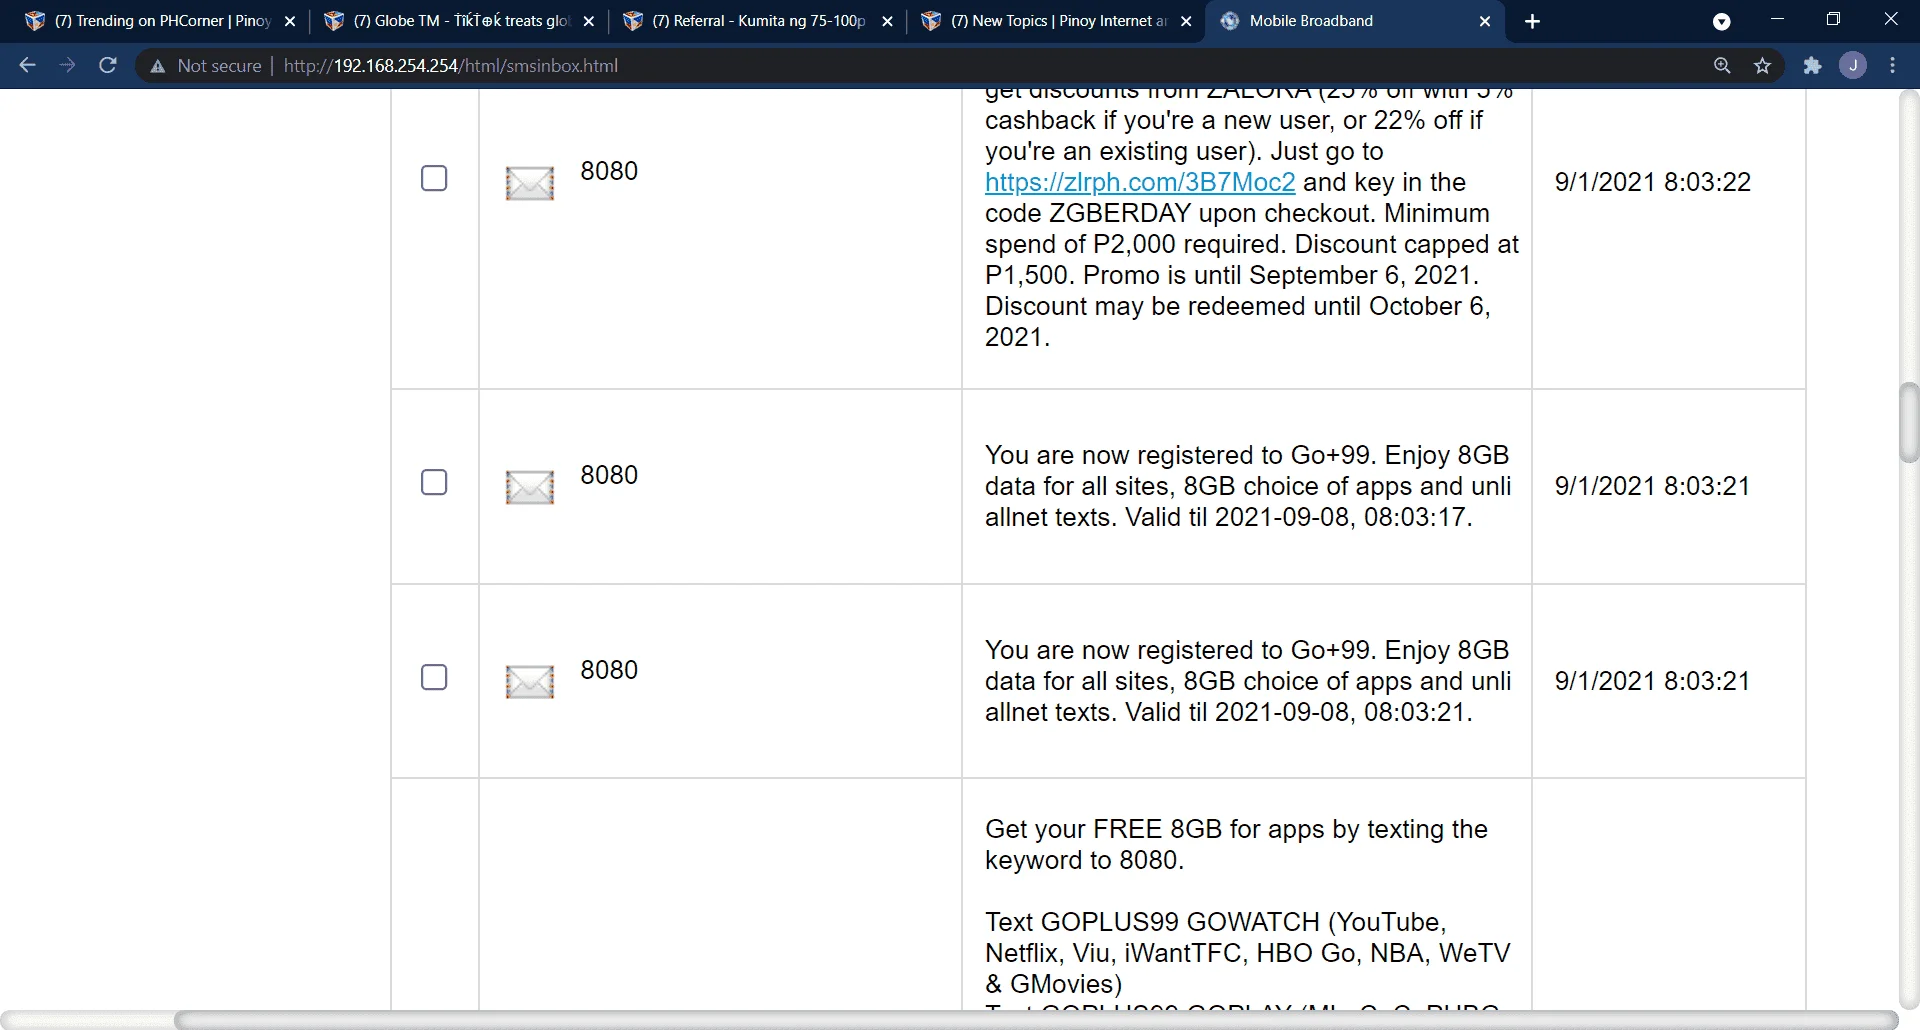Viewport: 1920px width, 1030px height.
Task: Close the New Topics tab
Action: (x=1186, y=21)
